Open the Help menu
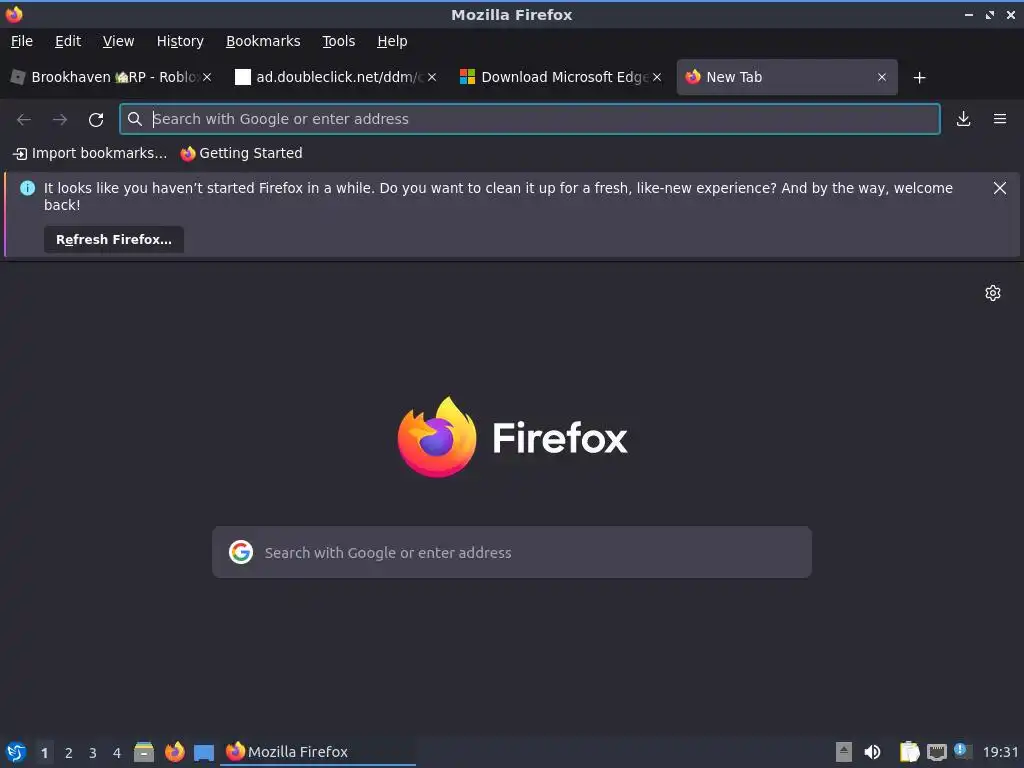The image size is (1024, 768). tap(392, 41)
